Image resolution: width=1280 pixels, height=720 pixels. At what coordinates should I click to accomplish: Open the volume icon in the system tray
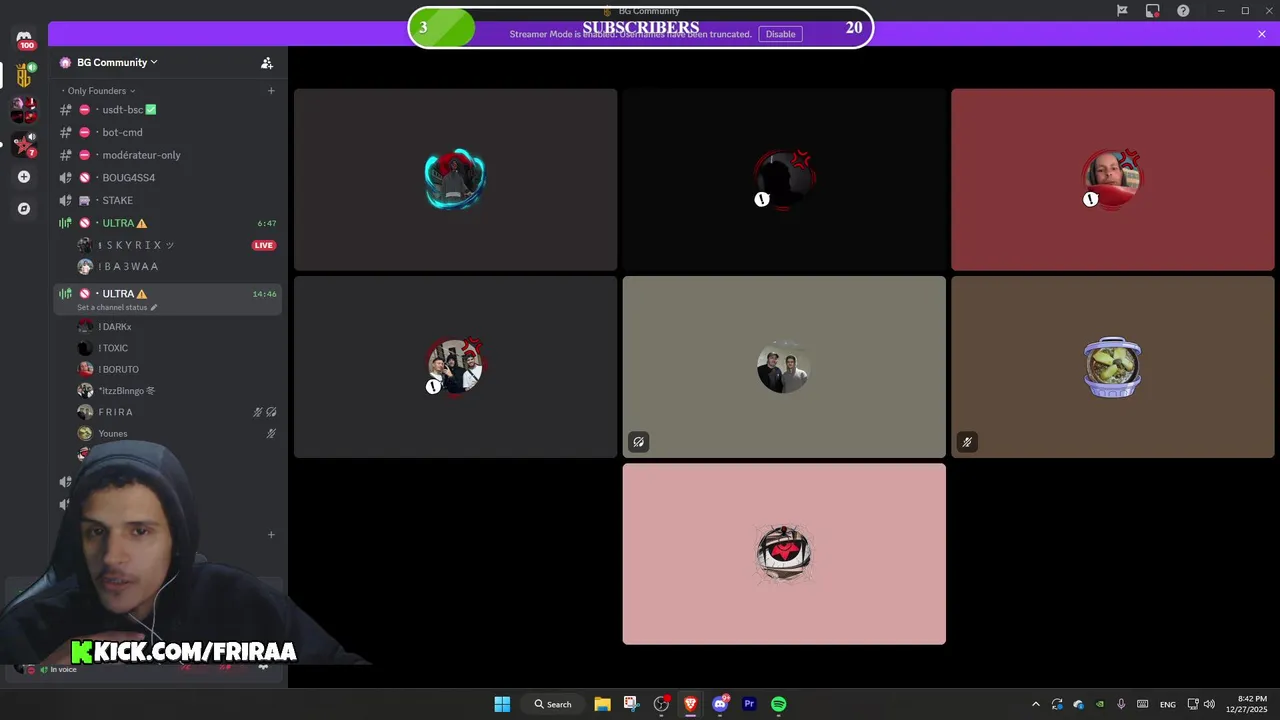coord(1209,704)
